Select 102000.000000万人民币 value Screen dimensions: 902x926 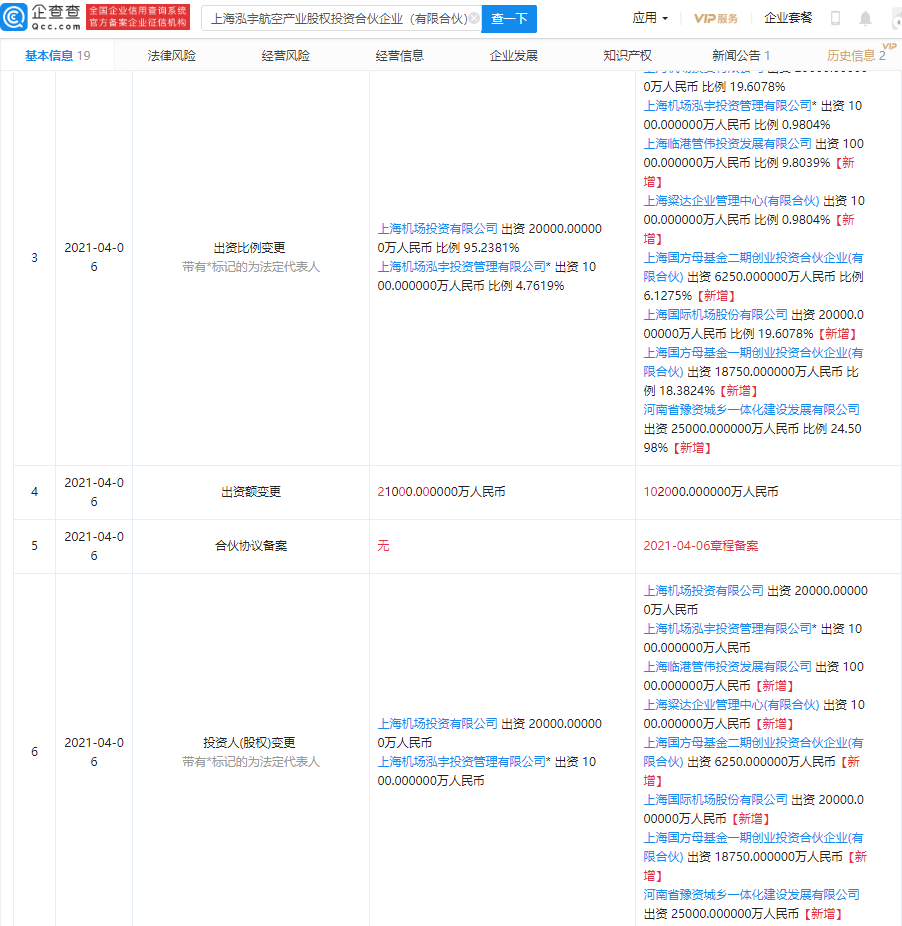(711, 491)
